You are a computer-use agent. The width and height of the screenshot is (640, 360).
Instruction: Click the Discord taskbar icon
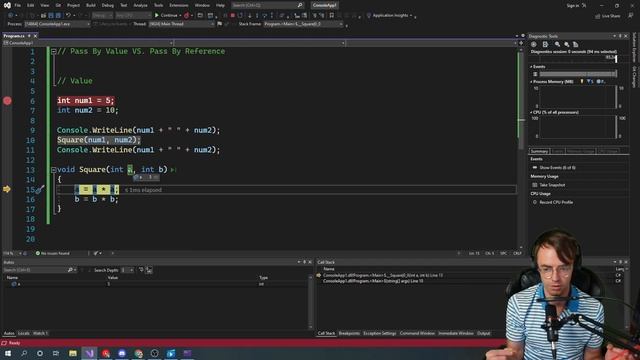pyautogui.click(x=122, y=353)
